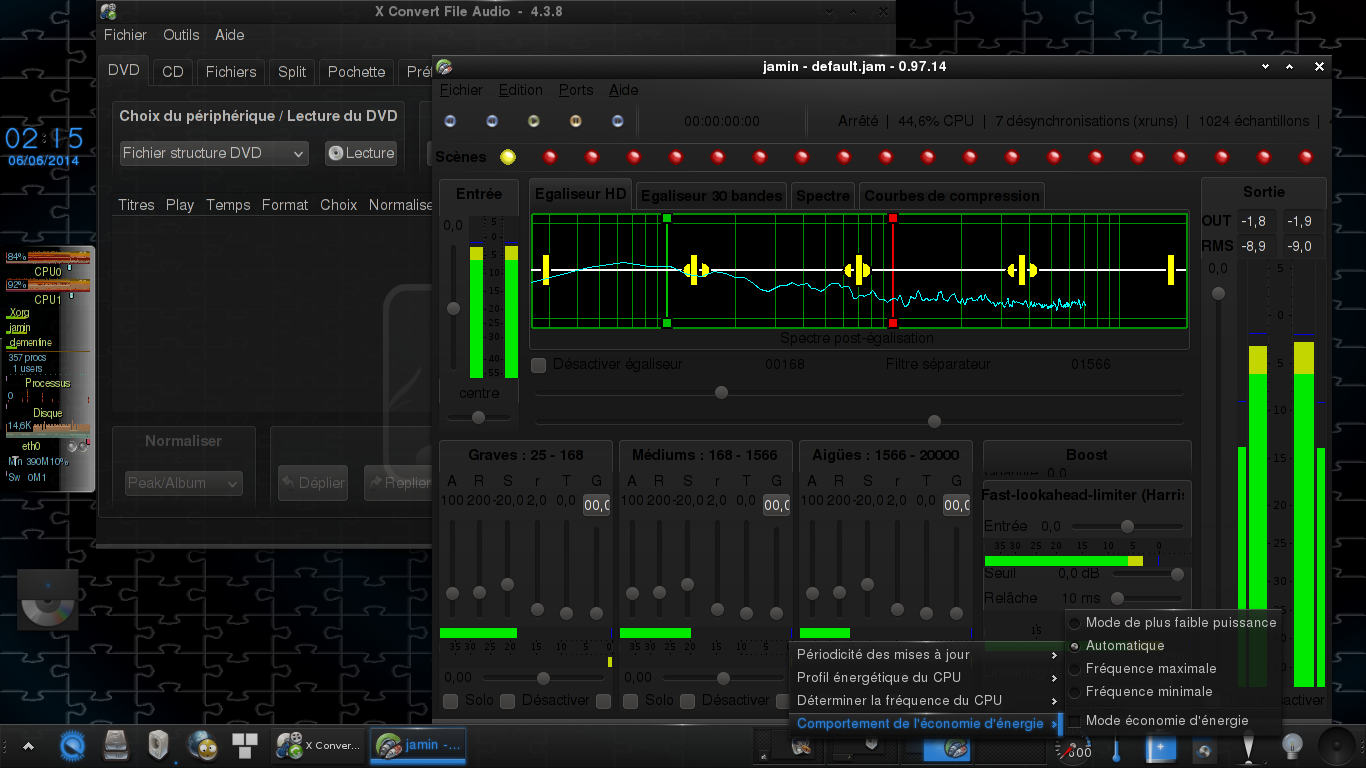The width and height of the screenshot is (1366, 768).
Task: Click the jamin window title bar icon
Action: pos(444,67)
